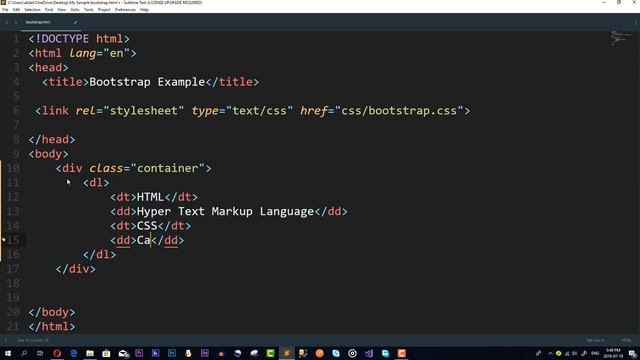This screenshot has height=360, width=640.
Task: Click the closing </dl> tag
Action: [100, 255]
